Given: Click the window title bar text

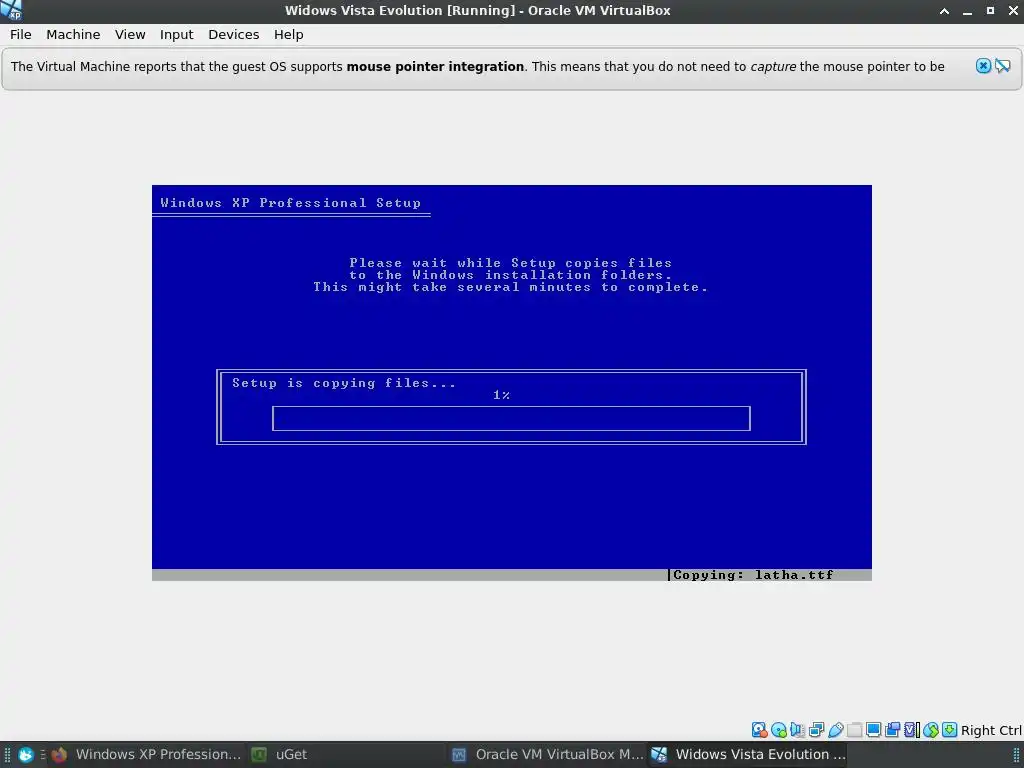Looking at the screenshot, I should 477,10.
